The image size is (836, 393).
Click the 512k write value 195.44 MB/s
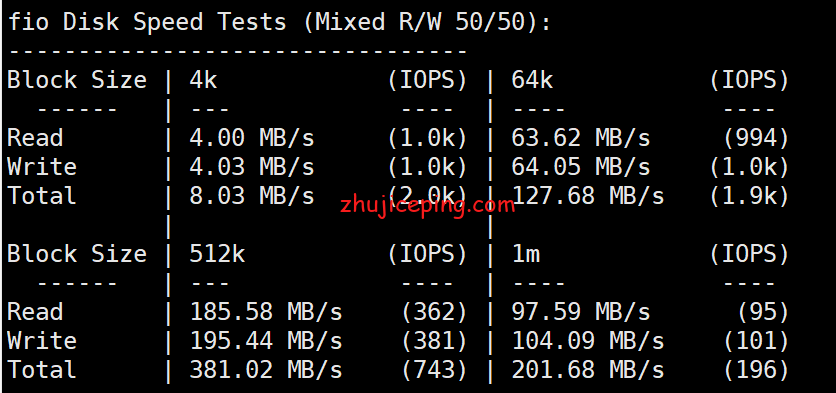266,341
